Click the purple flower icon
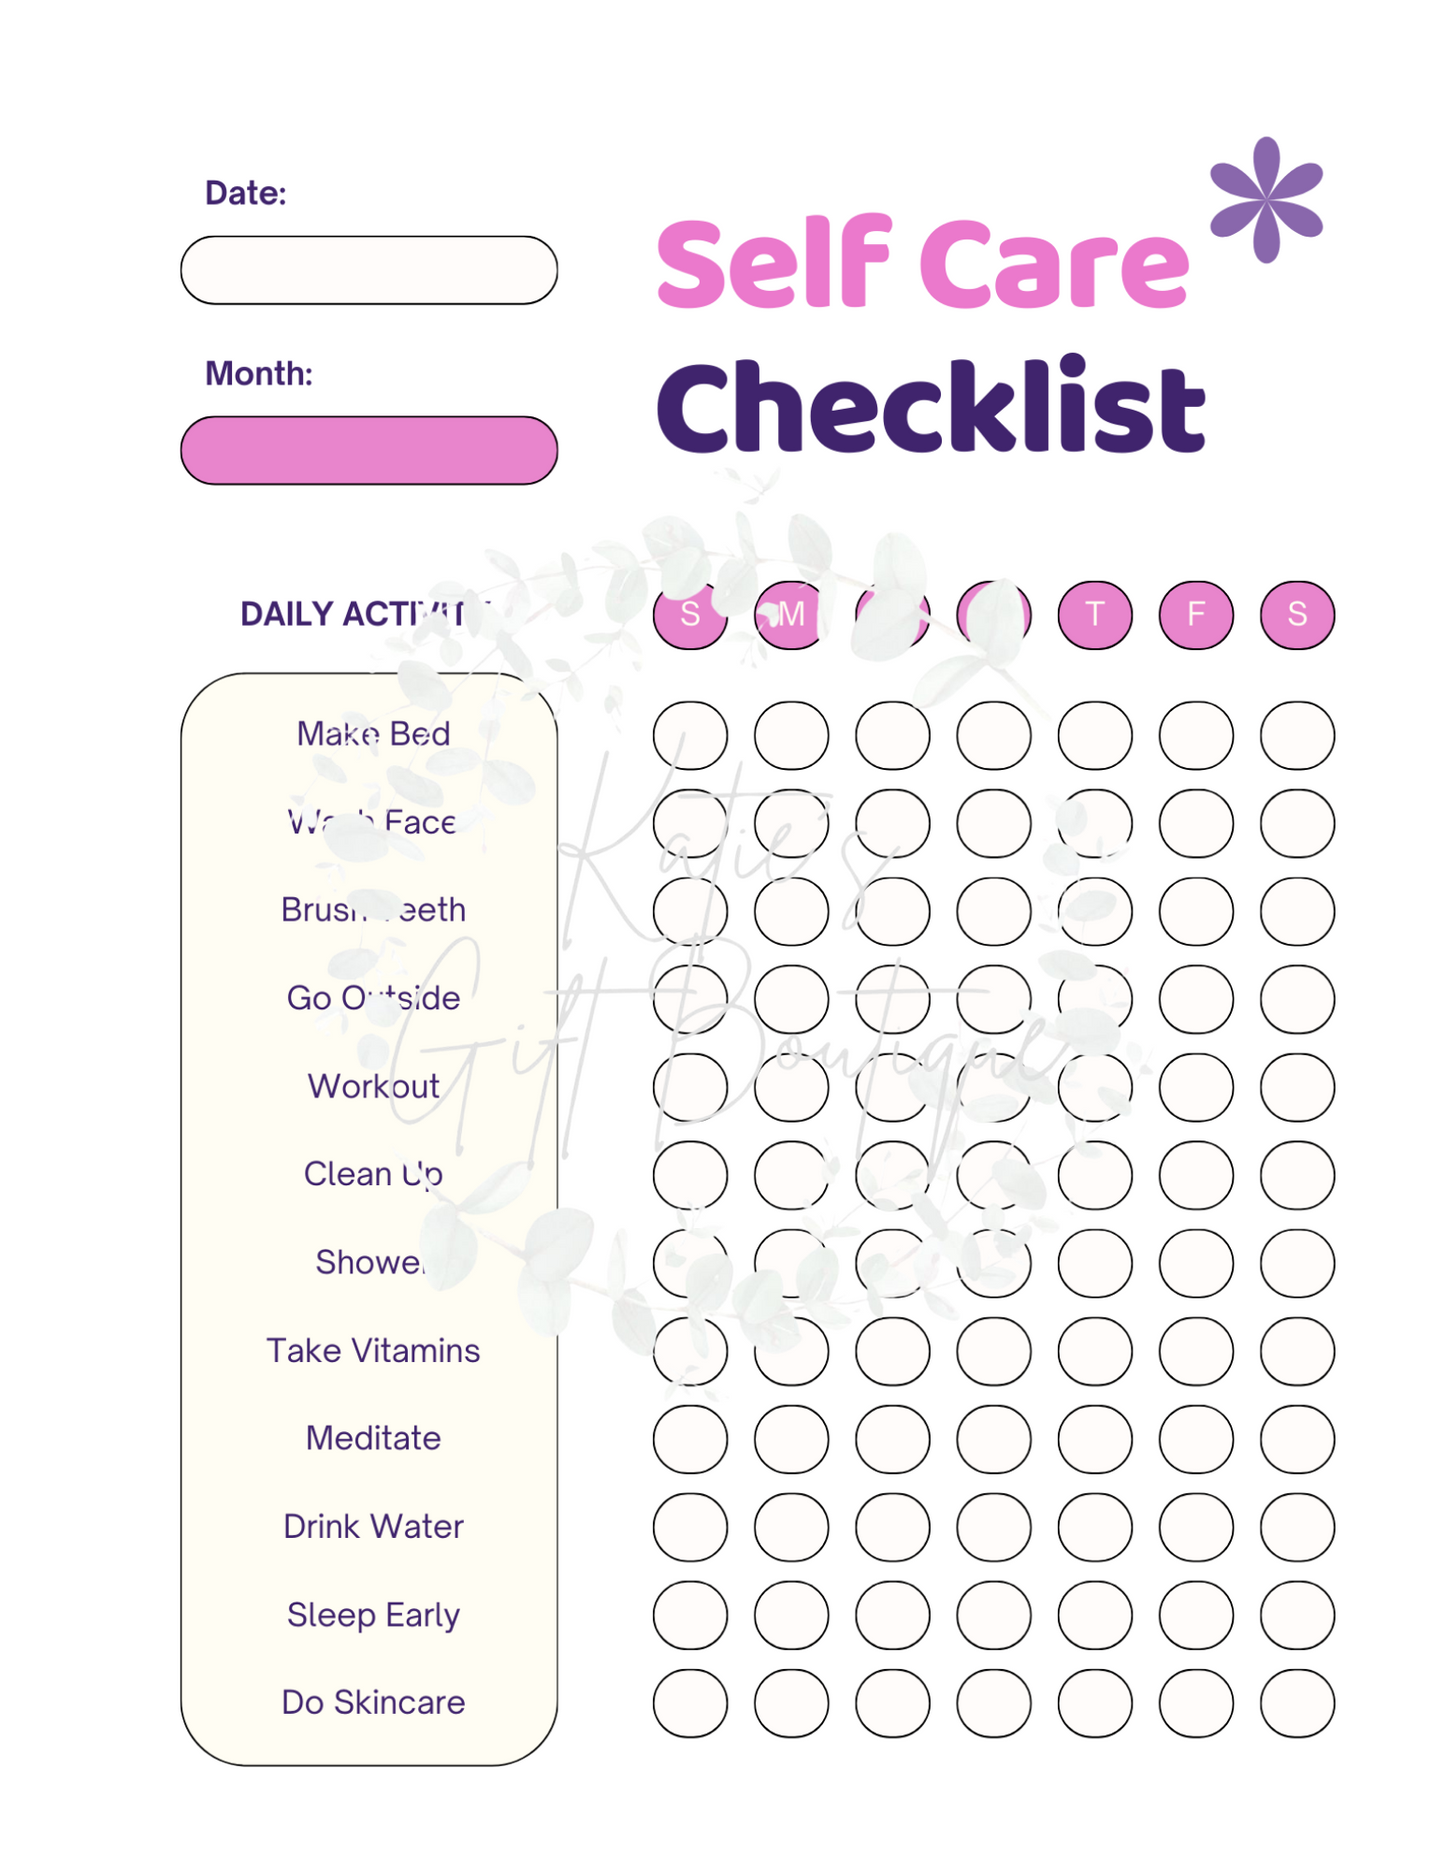 click(1266, 199)
